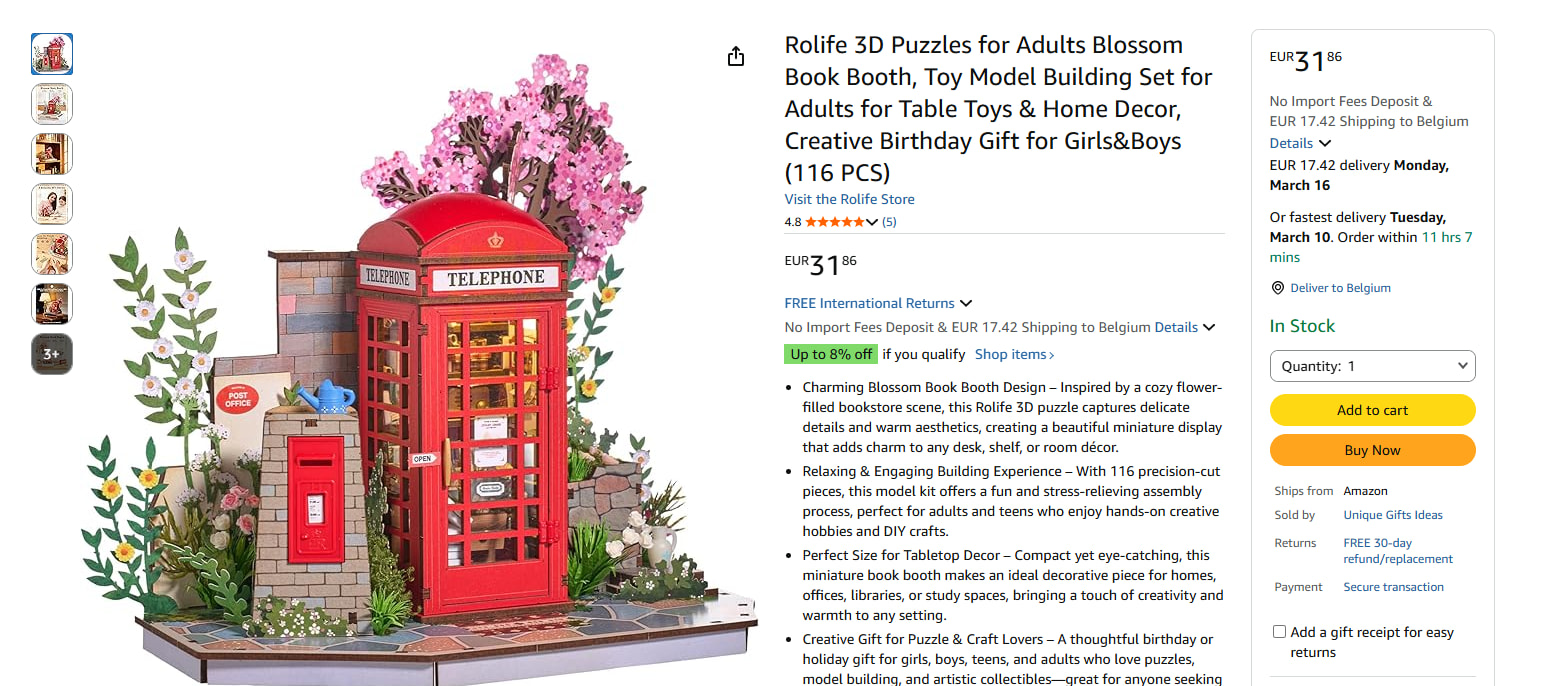
Task: Click the five-star rating icons
Action: [835, 222]
